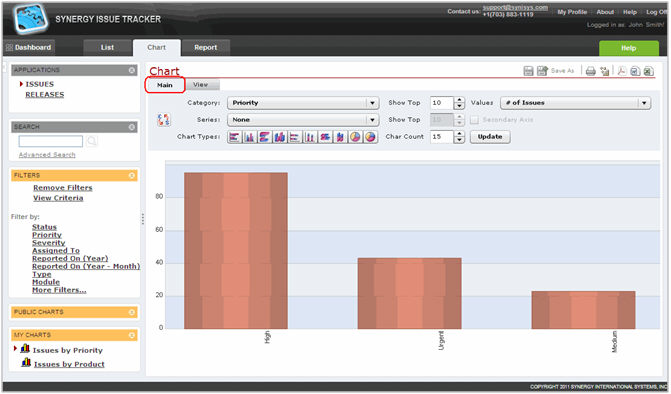The image size is (671, 394).
Task: Tick the Secondary Axis checkbox
Action: pos(474,120)
